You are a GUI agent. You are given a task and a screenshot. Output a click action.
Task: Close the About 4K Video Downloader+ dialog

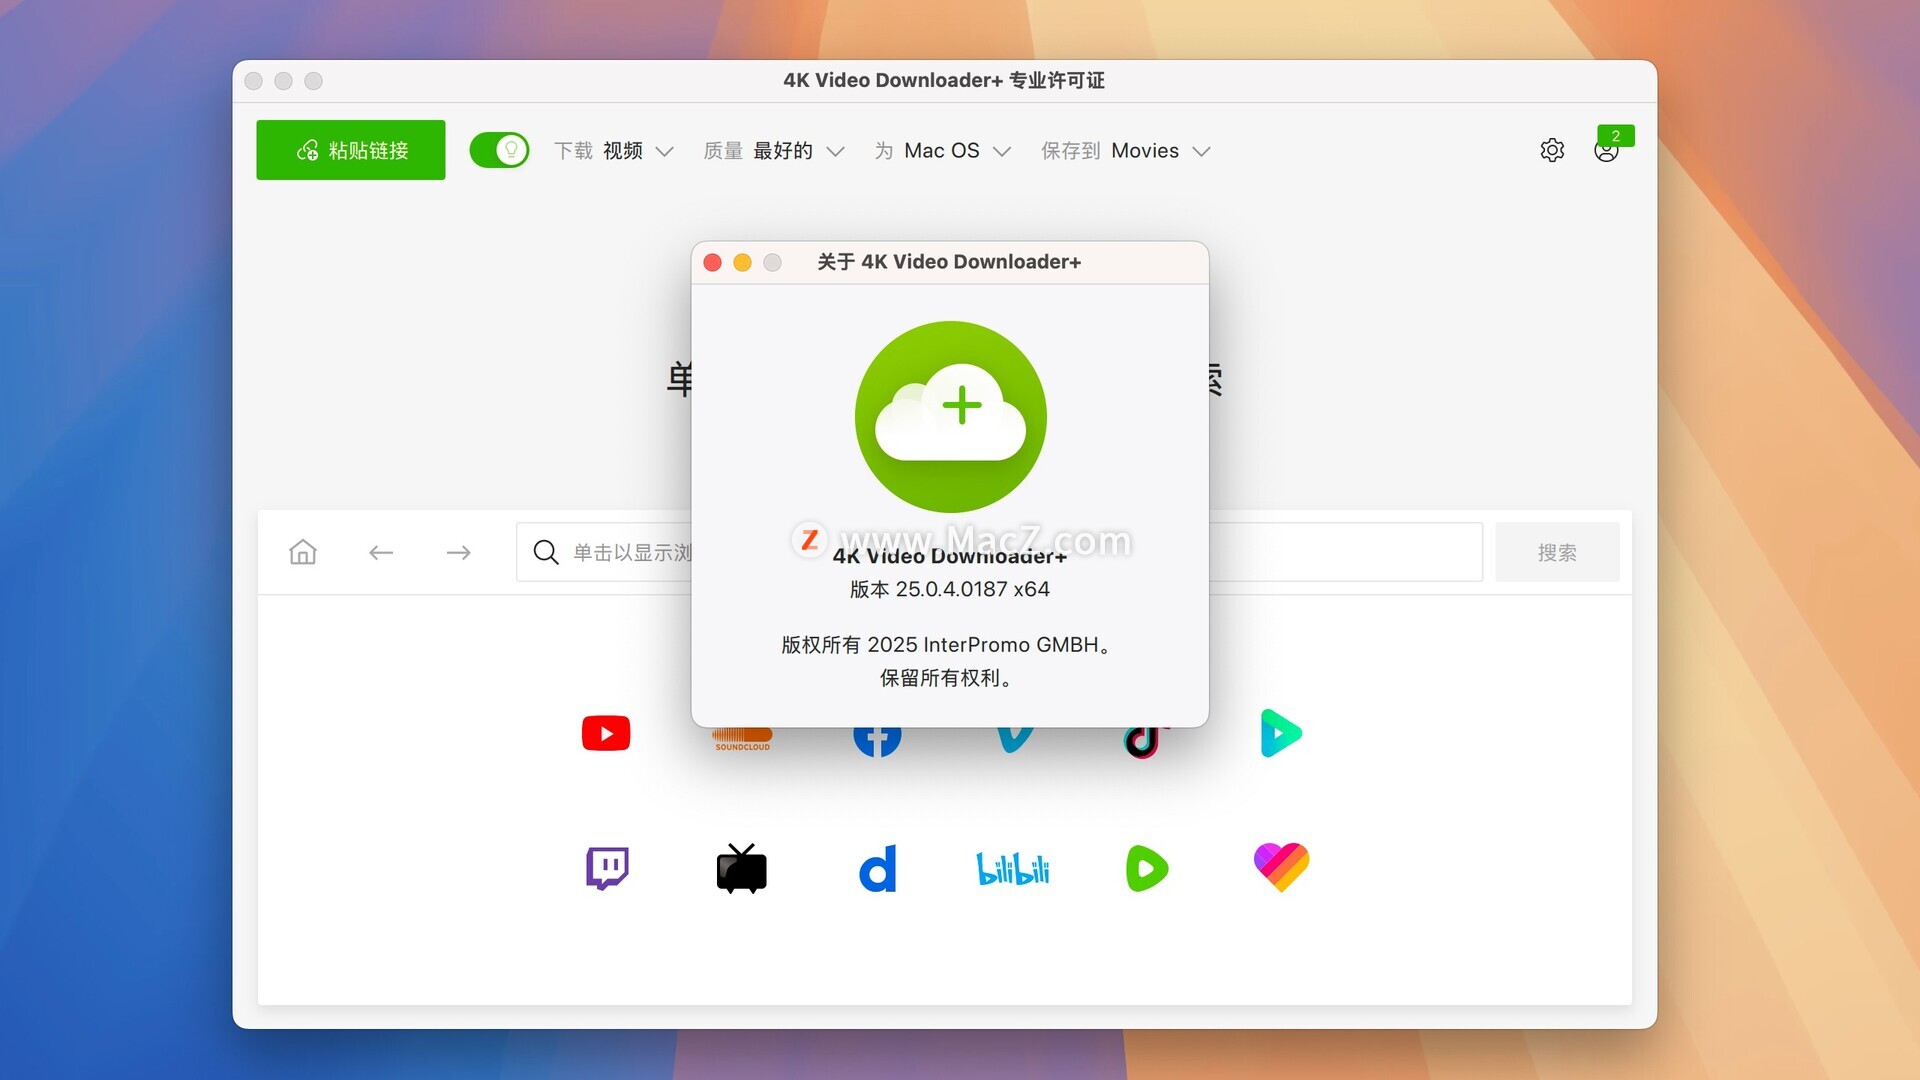pos(713,262)
